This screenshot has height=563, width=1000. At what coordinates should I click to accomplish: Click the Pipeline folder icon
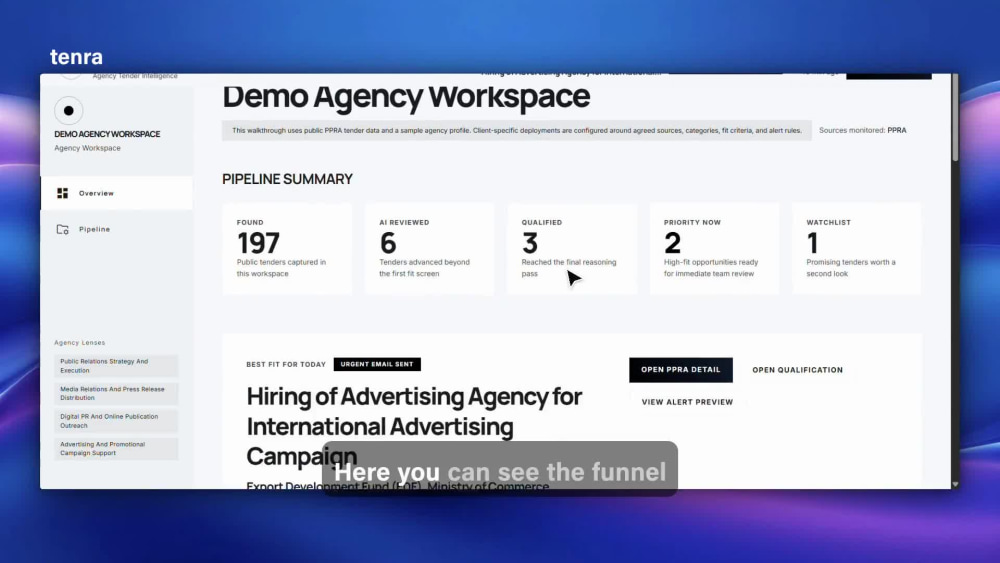coord(62,229)
